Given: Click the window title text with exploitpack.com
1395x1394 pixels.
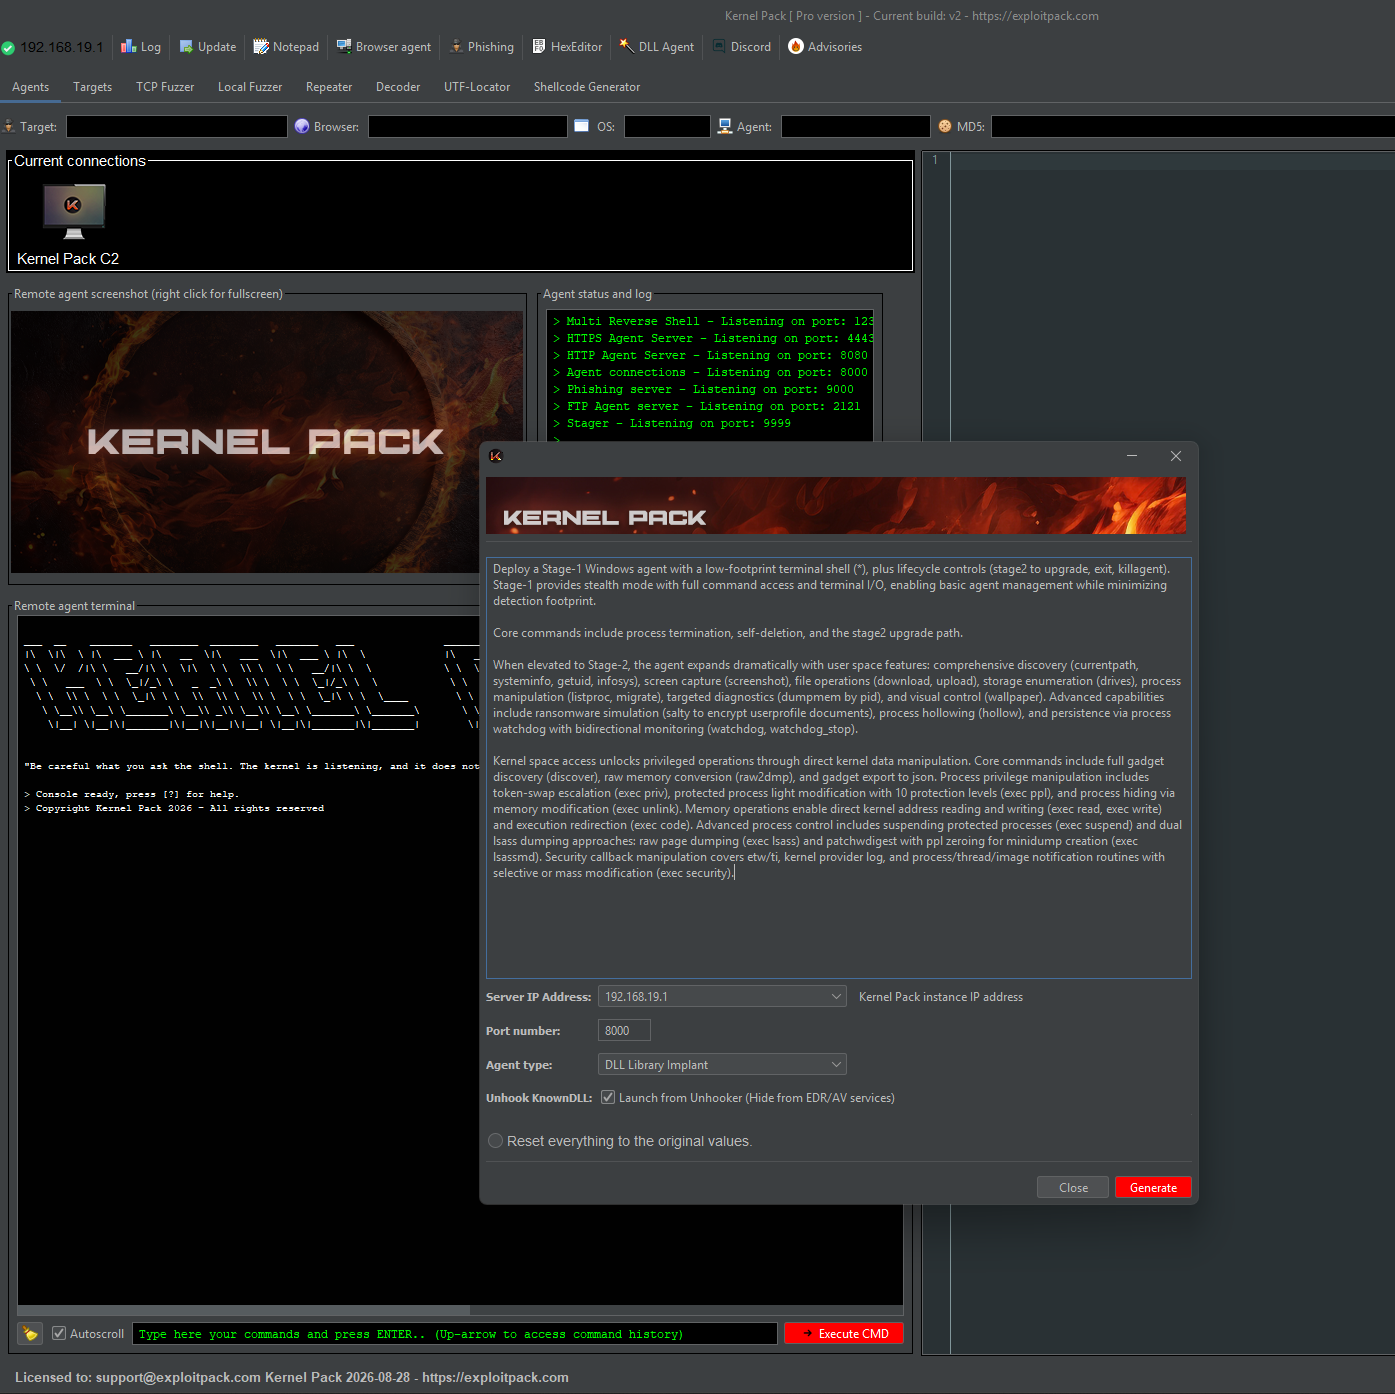Looking at the screenshot, I should click(912, 16).
